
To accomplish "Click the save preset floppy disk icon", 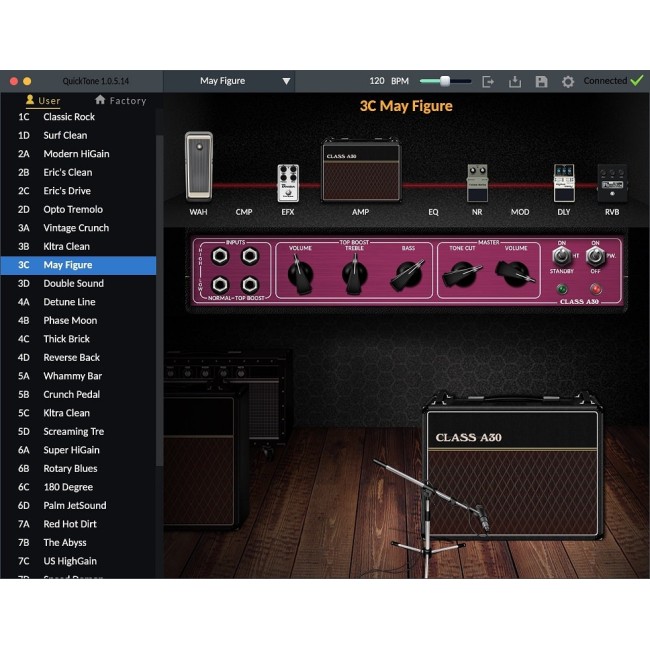I will (x=542, y=81).
